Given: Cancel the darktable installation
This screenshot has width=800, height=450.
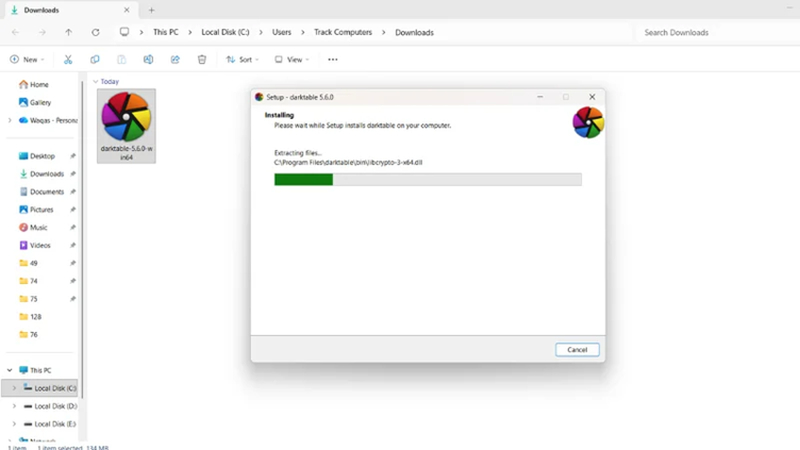Looking at the screenshot, I should coord(577,350).
